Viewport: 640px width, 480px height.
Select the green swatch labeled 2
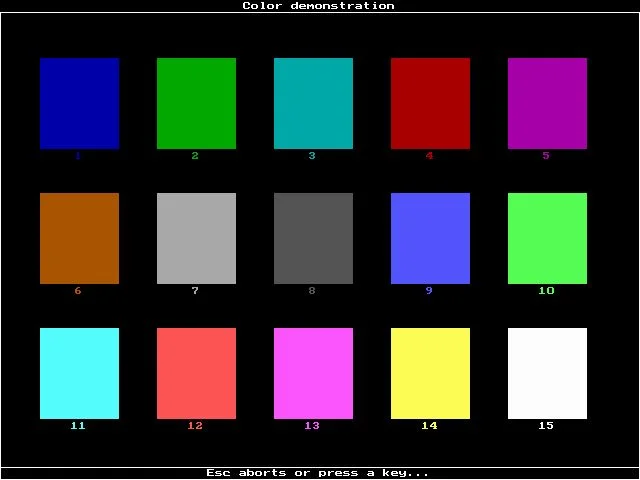point(196,103)
